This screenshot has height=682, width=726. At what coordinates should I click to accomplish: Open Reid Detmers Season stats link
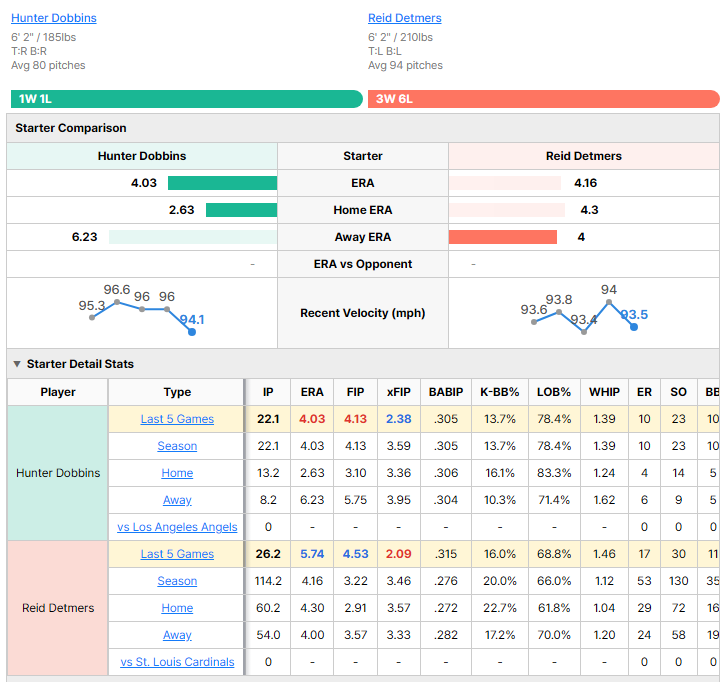pyautogui.click(x=177, y=581)
